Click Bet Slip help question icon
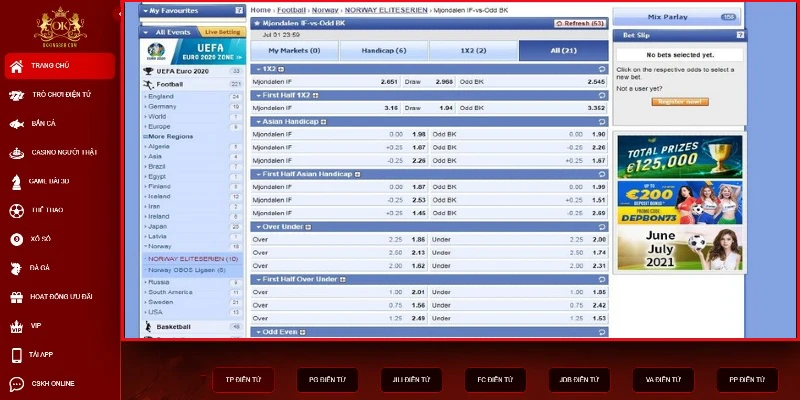This screenshot has height=400, width=800. pyautogui.click(x=740, y=35)
